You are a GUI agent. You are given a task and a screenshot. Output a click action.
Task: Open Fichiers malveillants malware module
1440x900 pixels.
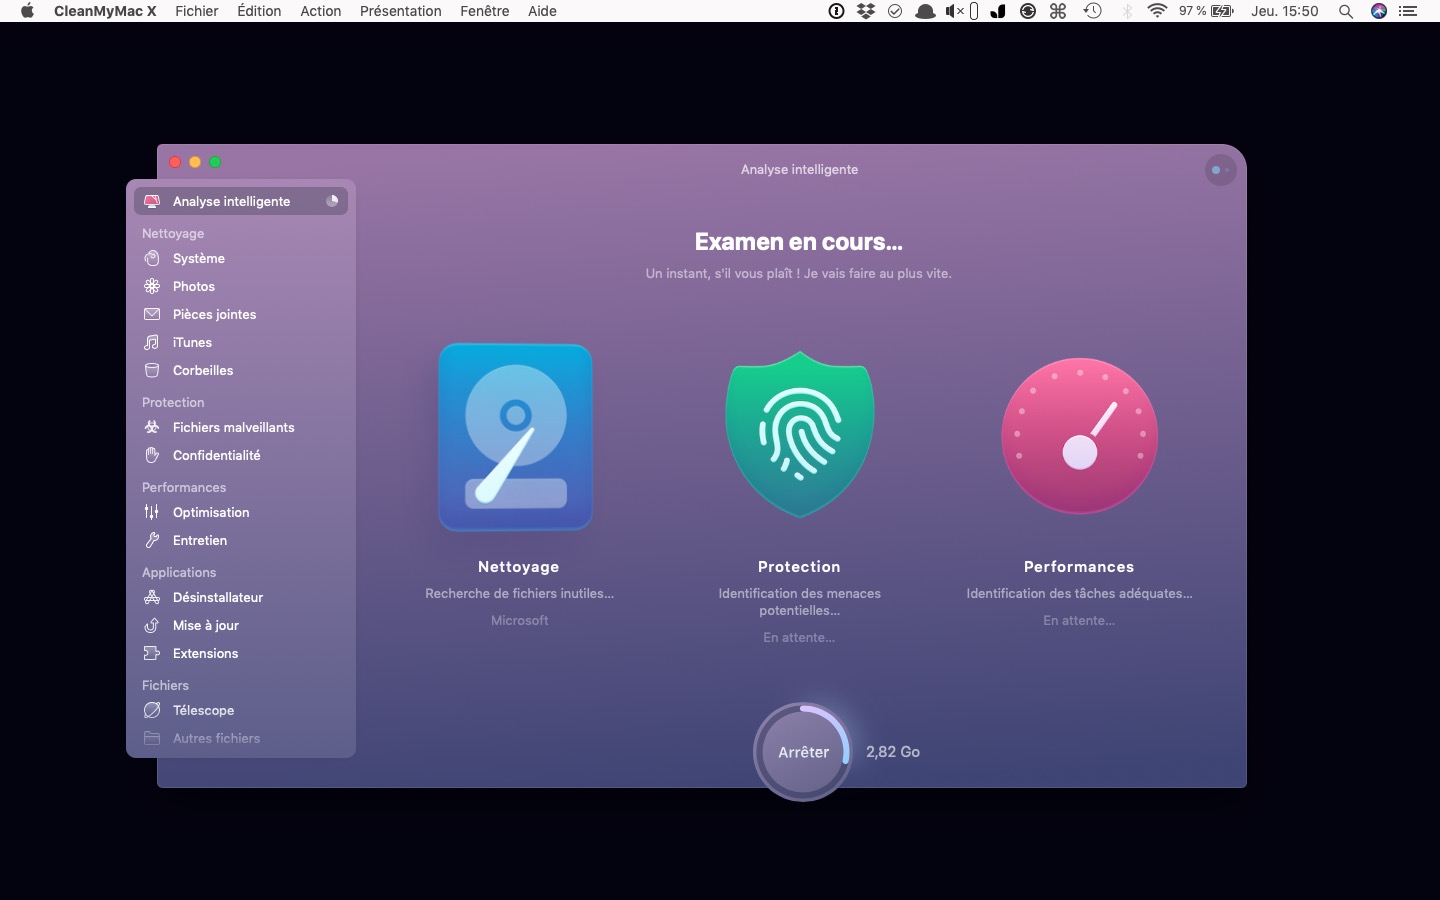[233, 428]
